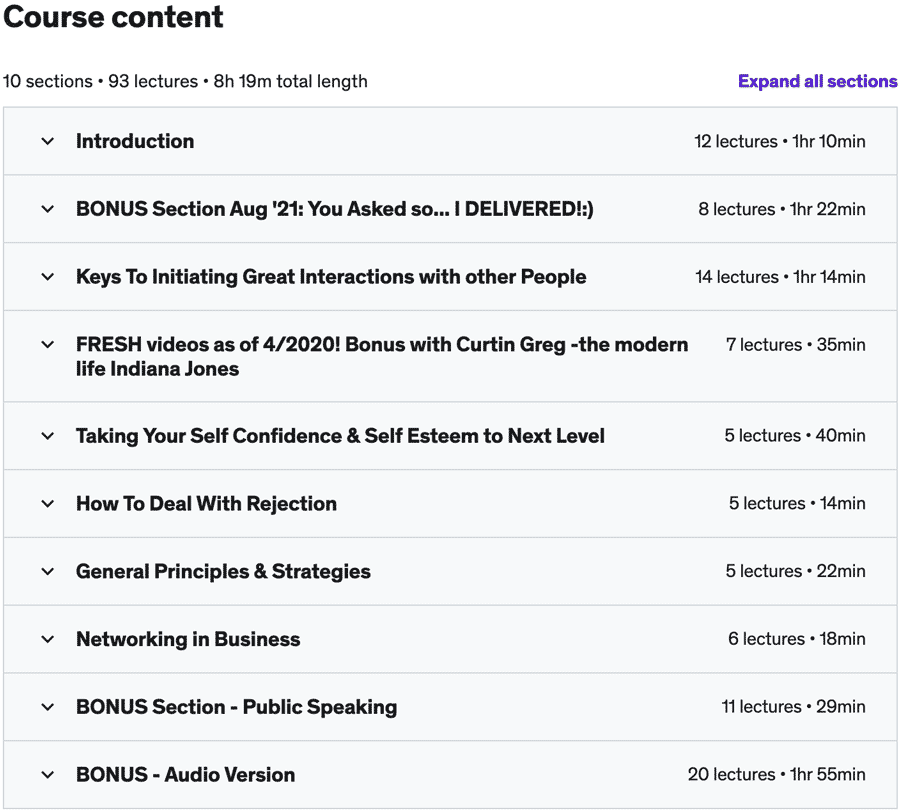The image size is (900, 812).
Task: Click 'BONUS Section Aug '21: You Asked so... I DELIVERED!:)' title
Action: (335, 209)
